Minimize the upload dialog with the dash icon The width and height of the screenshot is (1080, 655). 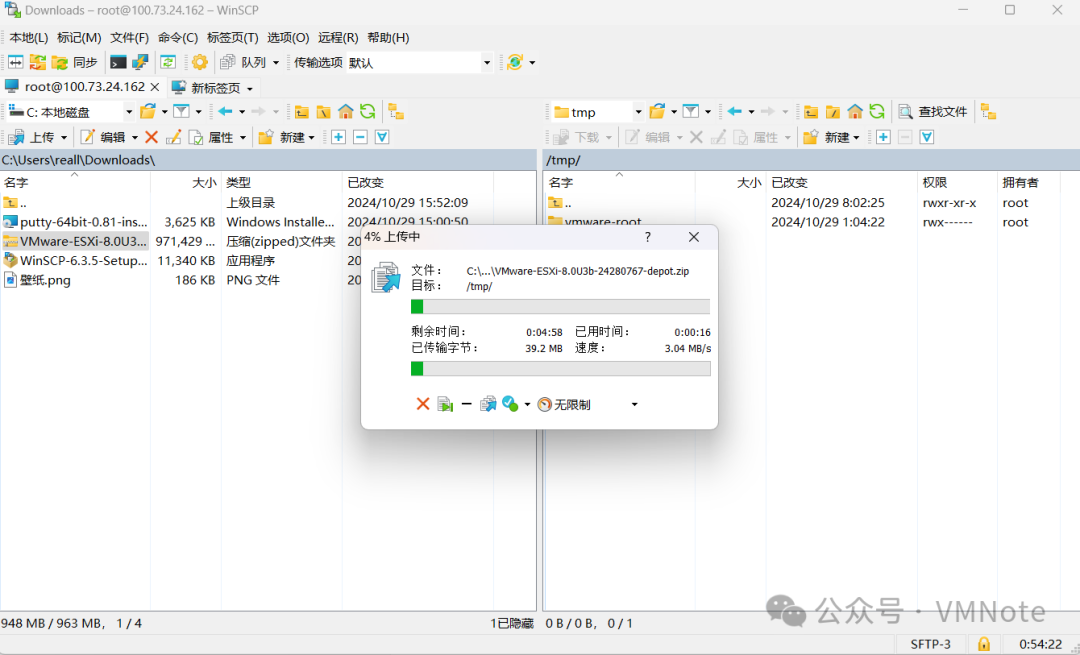pos(466,404)
